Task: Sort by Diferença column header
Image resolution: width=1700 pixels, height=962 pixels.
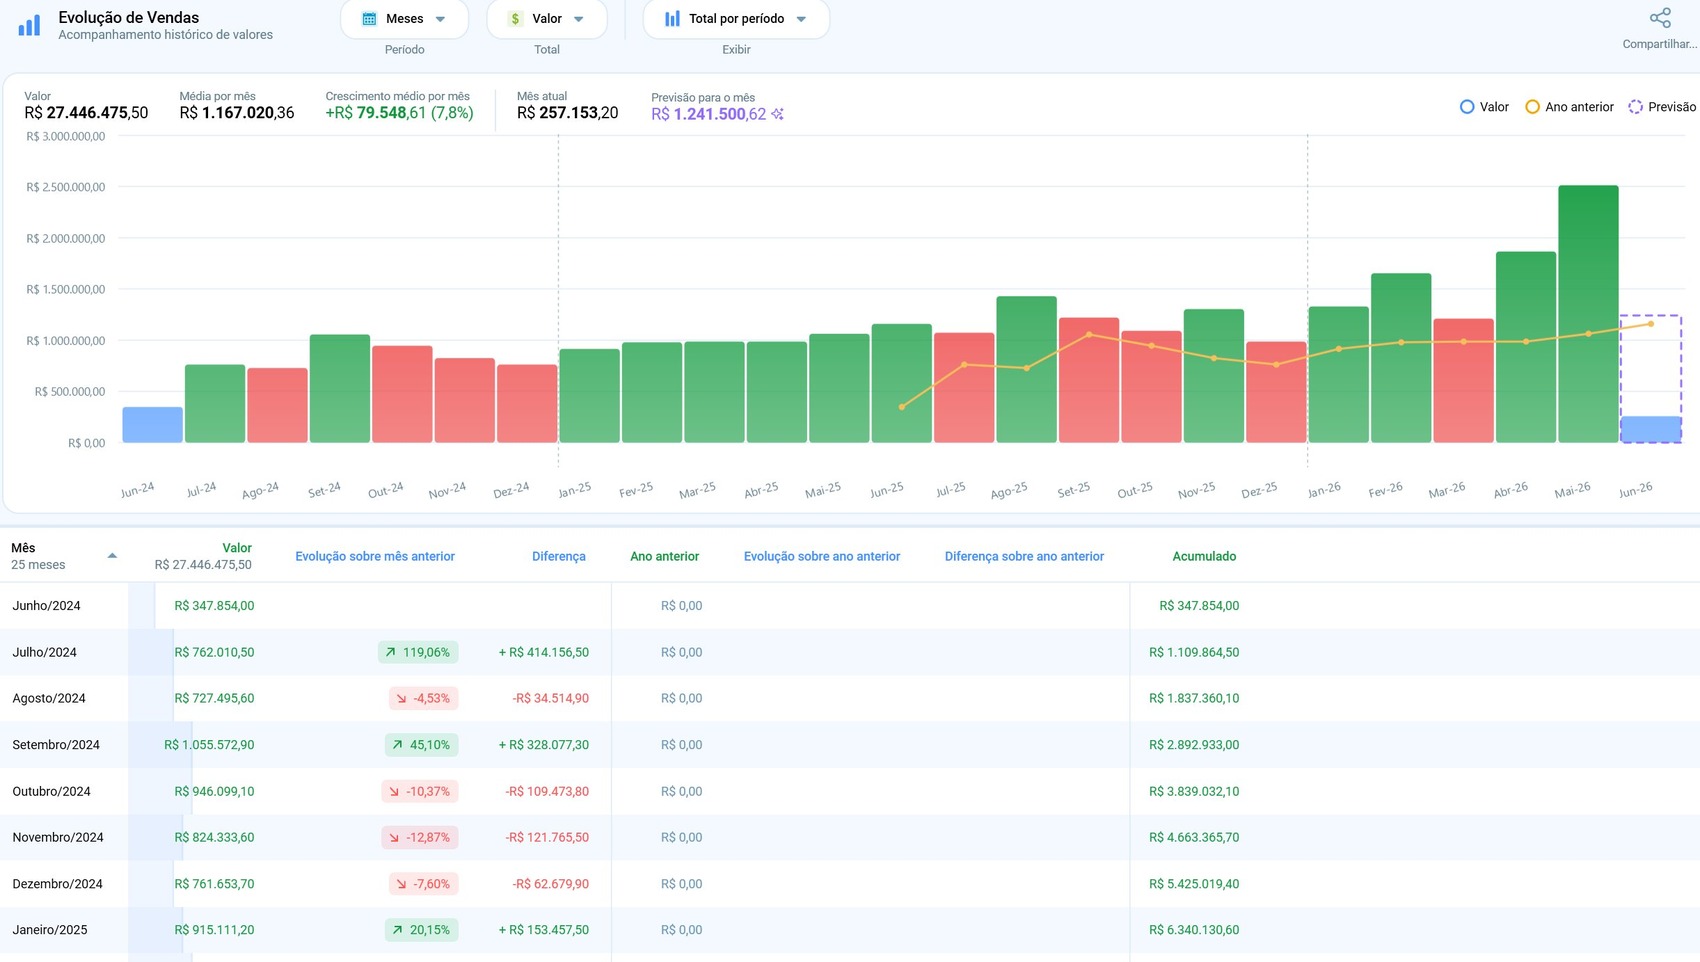Action: click(559, 556)
